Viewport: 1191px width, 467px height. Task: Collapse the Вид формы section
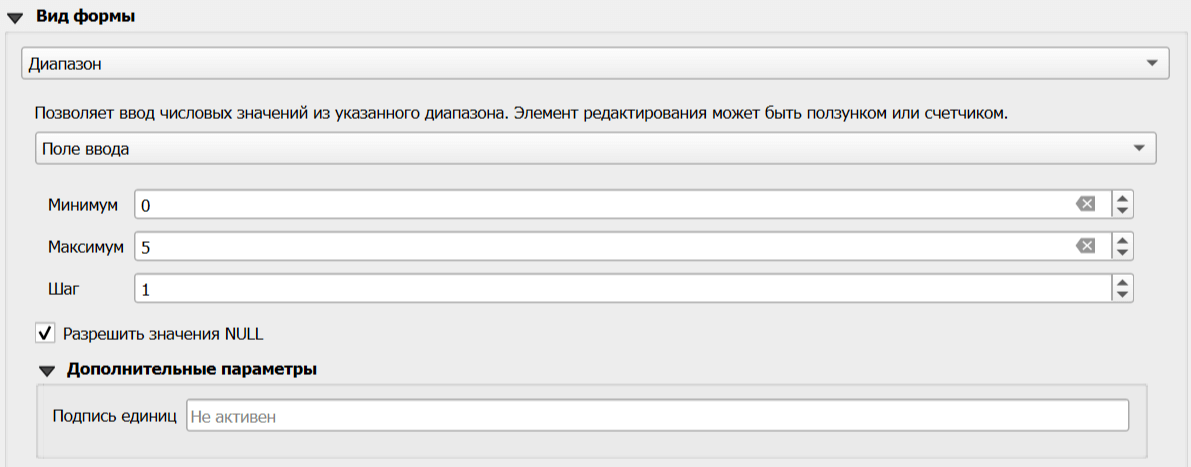[x=14, y=17]
